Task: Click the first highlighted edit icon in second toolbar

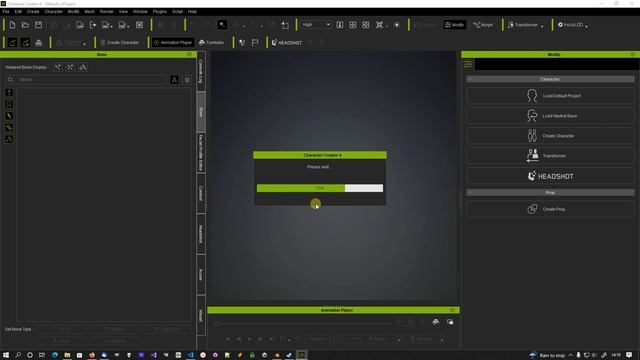Action: coord(12,42)
